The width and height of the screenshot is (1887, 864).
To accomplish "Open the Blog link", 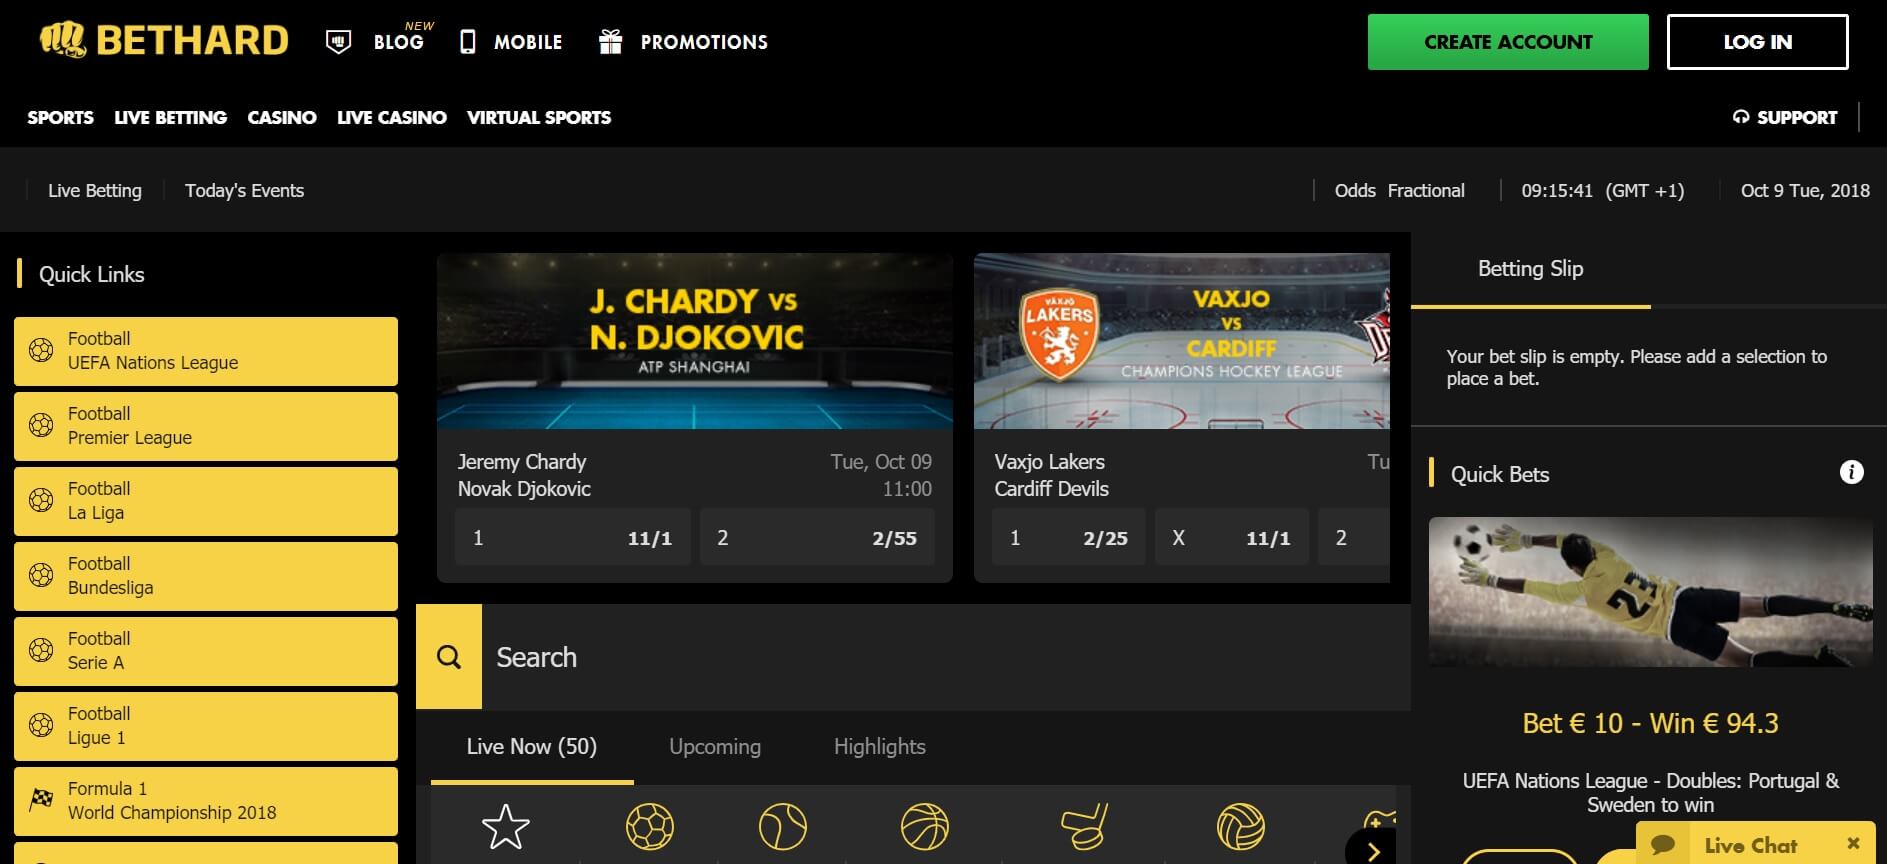I will point(399,42).
